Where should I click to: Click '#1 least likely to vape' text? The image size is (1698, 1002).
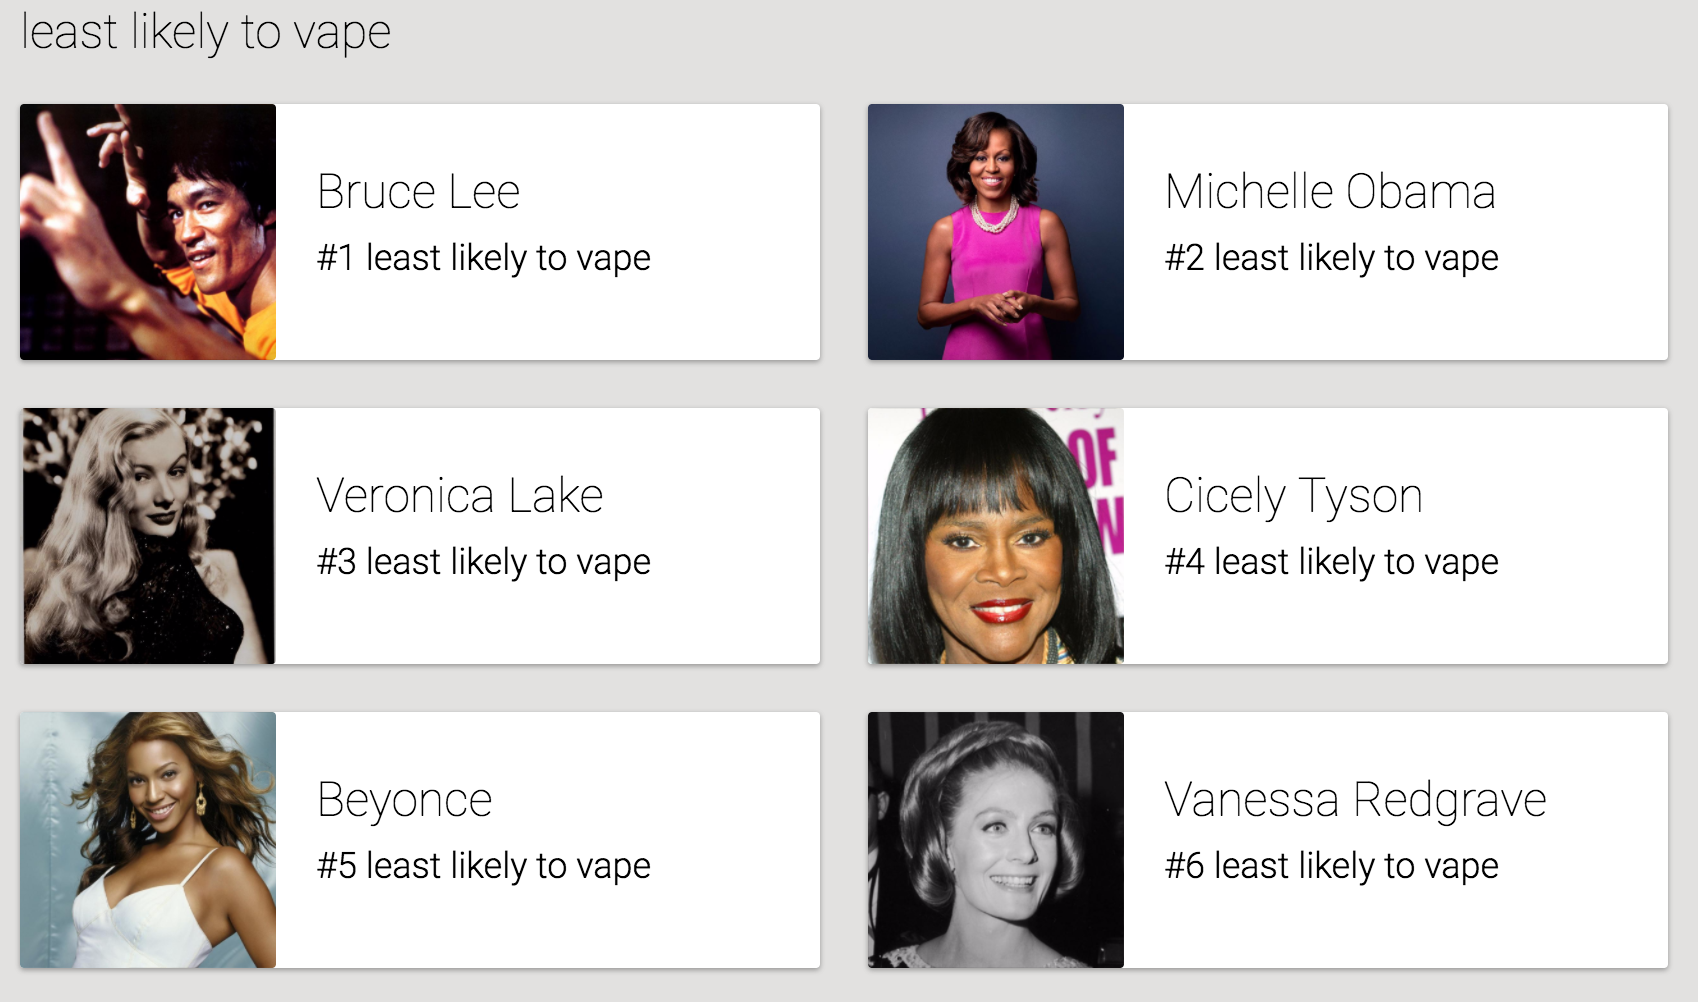(x=484, y=258)
